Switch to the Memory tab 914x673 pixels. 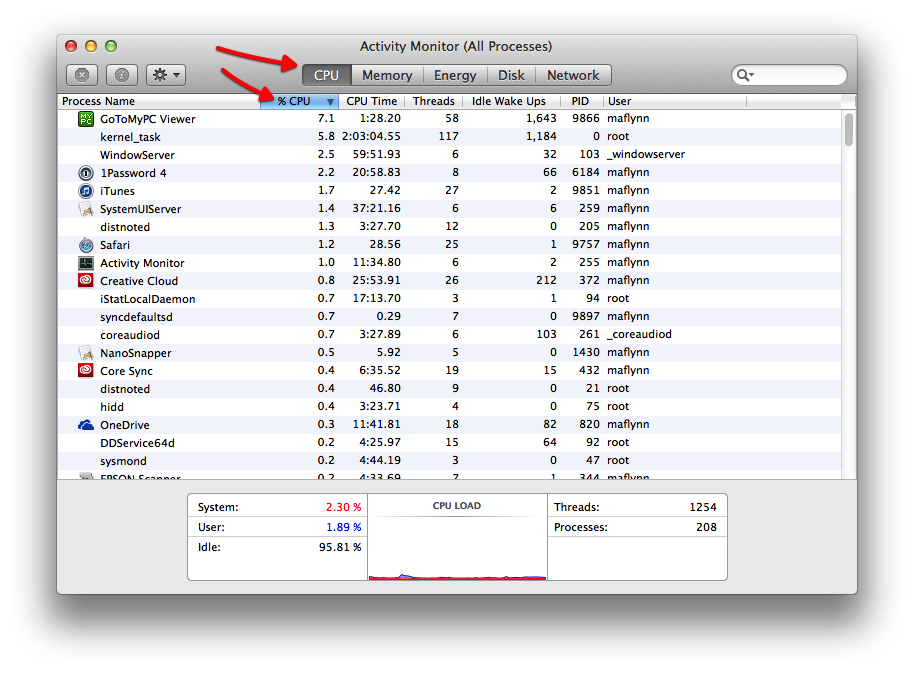point(387,75)
